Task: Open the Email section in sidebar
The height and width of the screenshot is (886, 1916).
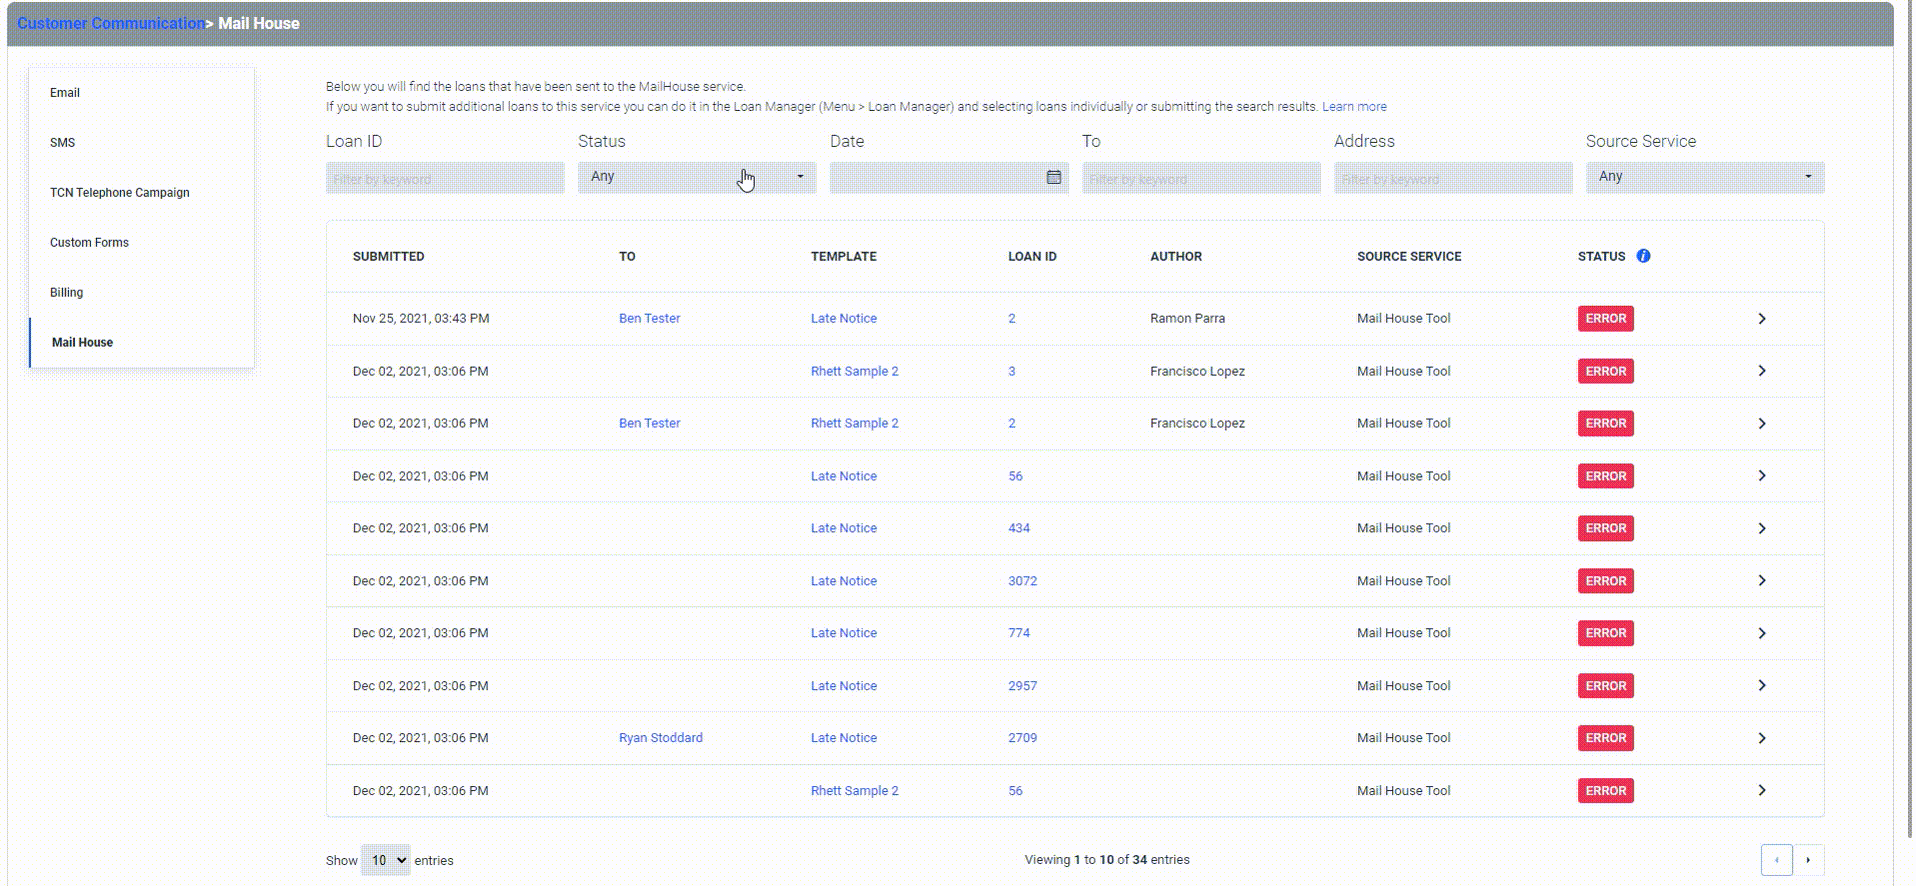Action: coord(65,93)
